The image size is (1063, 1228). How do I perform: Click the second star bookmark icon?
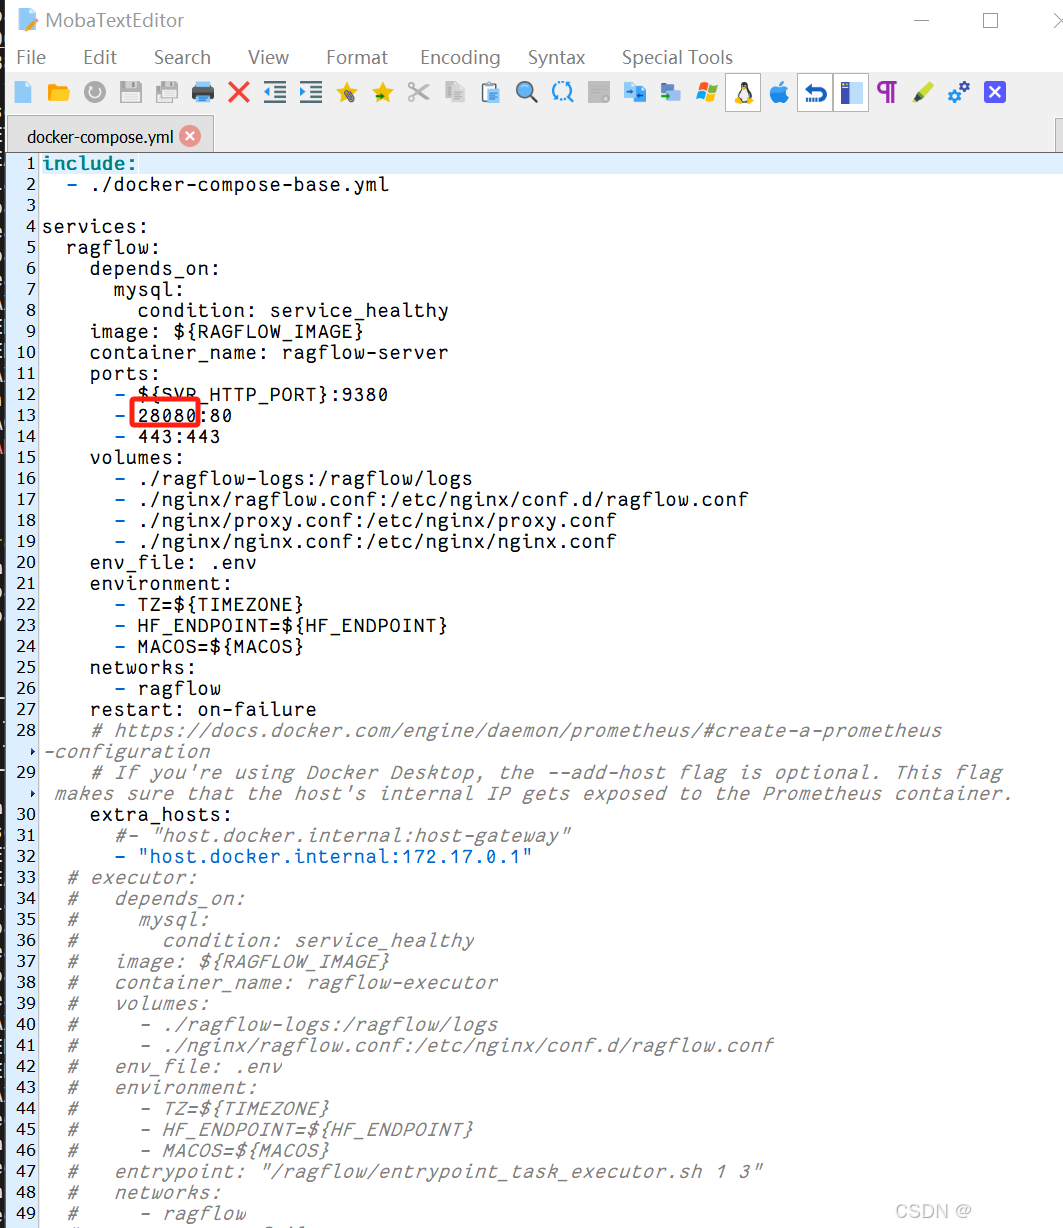coord(383,93)
